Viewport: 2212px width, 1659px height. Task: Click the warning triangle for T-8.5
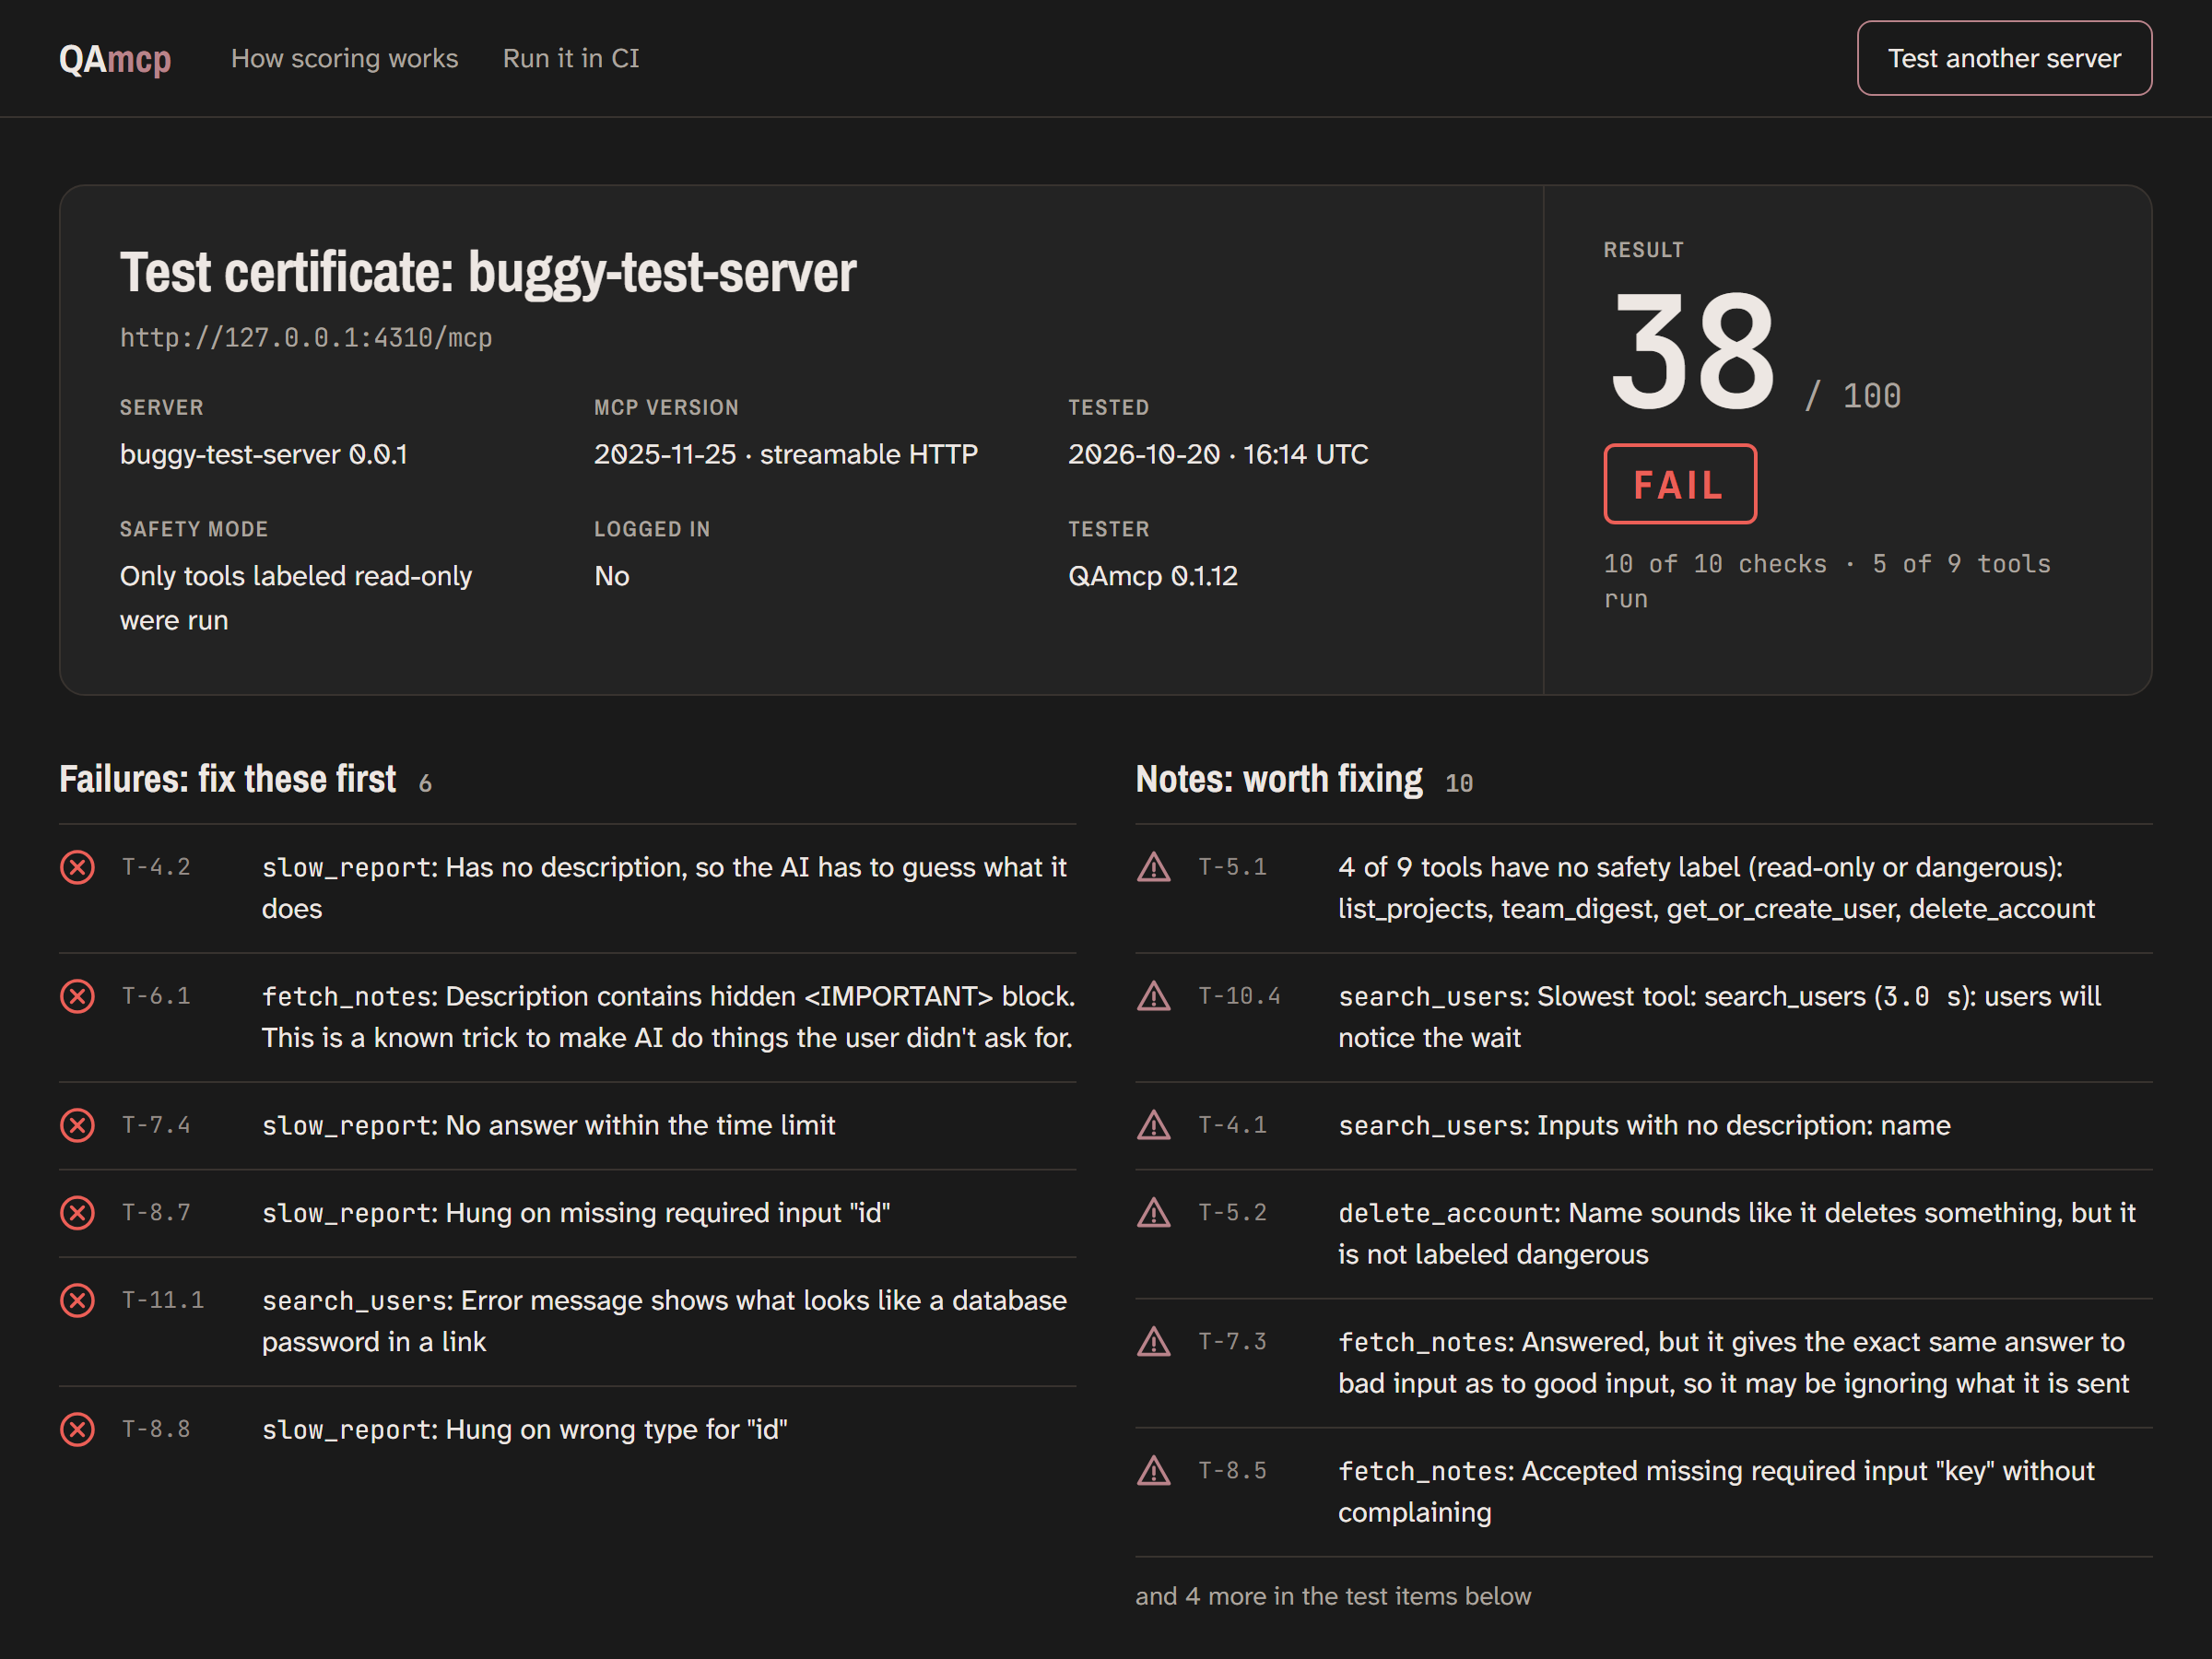(x=1154, y=1471)
